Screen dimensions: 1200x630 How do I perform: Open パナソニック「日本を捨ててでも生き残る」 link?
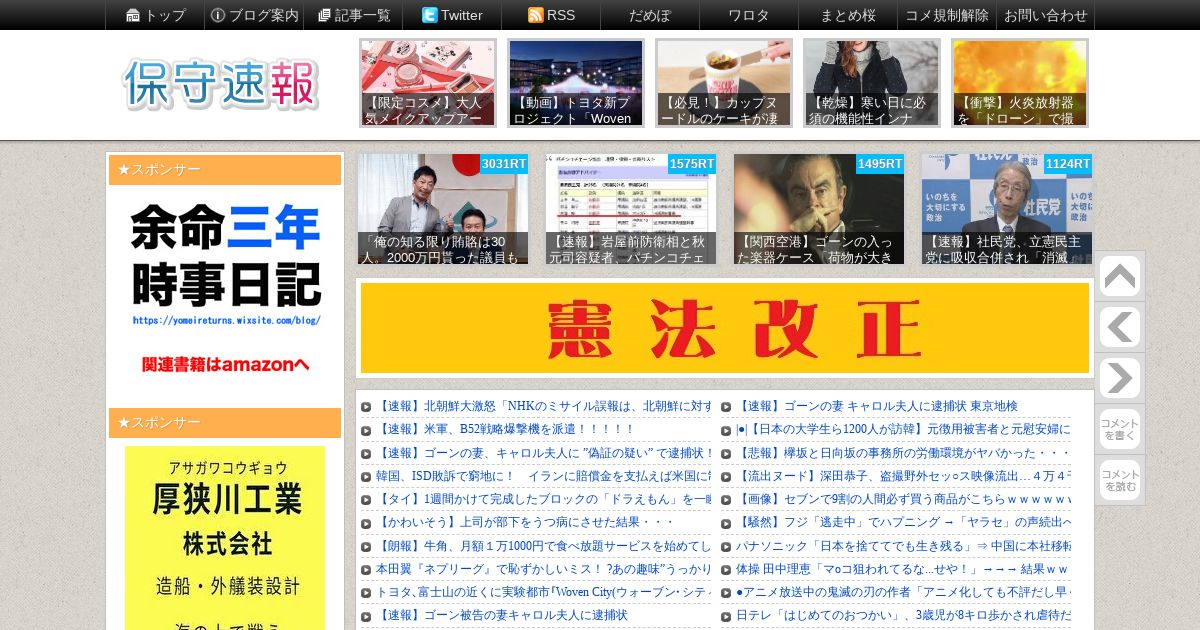click(x=903, y=546)
